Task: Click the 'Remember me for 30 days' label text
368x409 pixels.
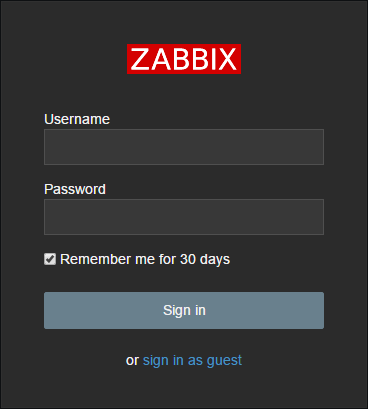Action: click(145, 259)
